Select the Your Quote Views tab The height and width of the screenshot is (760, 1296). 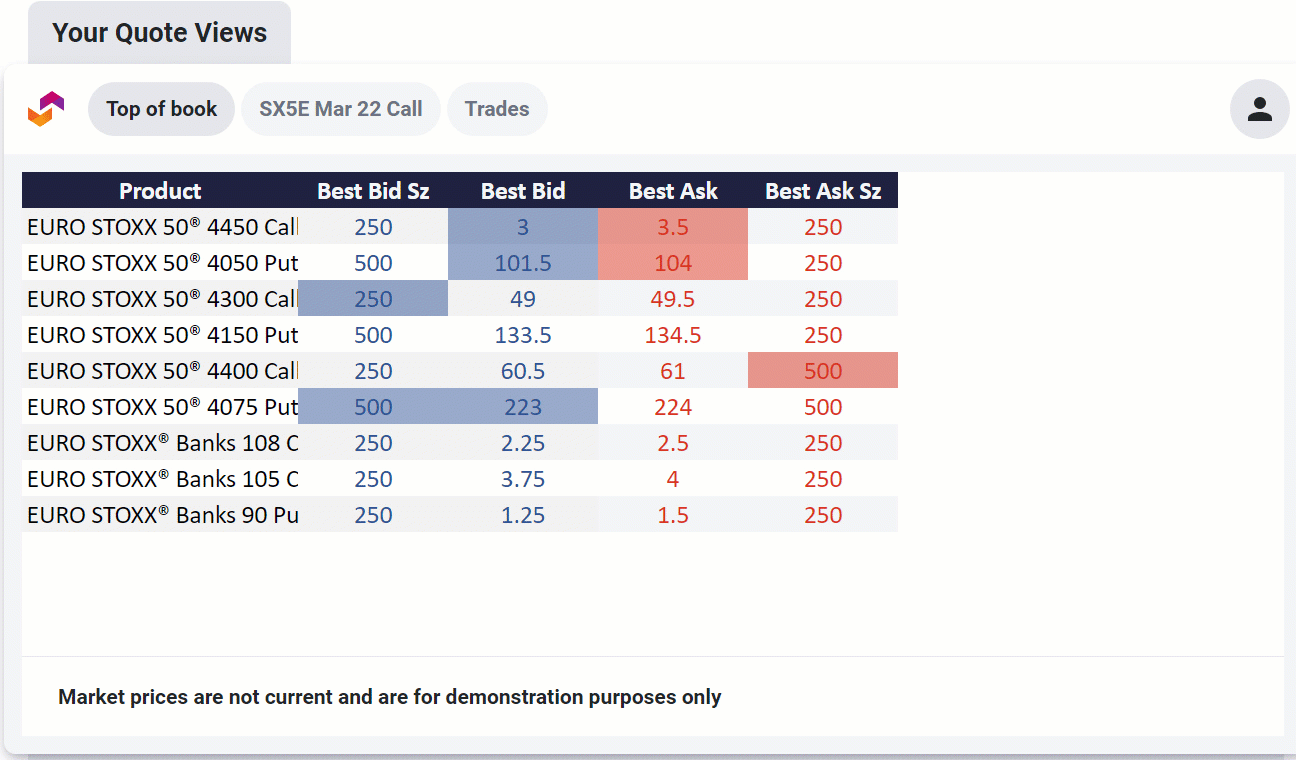click(159, 33)
